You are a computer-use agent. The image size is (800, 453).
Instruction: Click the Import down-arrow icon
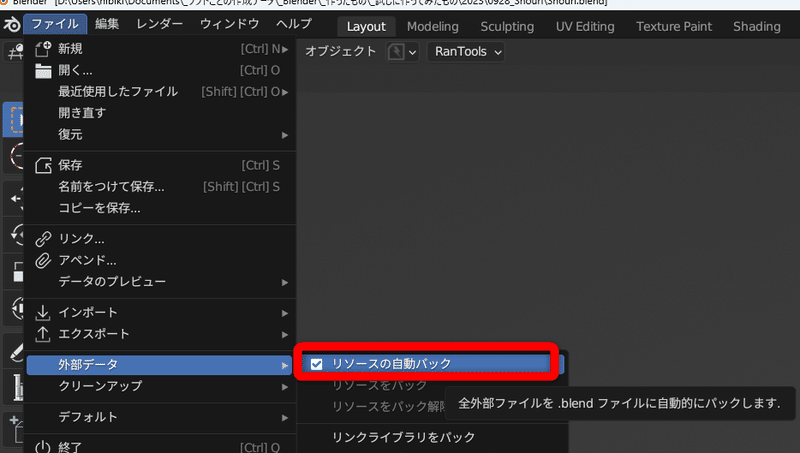click(x=43, y=312)
